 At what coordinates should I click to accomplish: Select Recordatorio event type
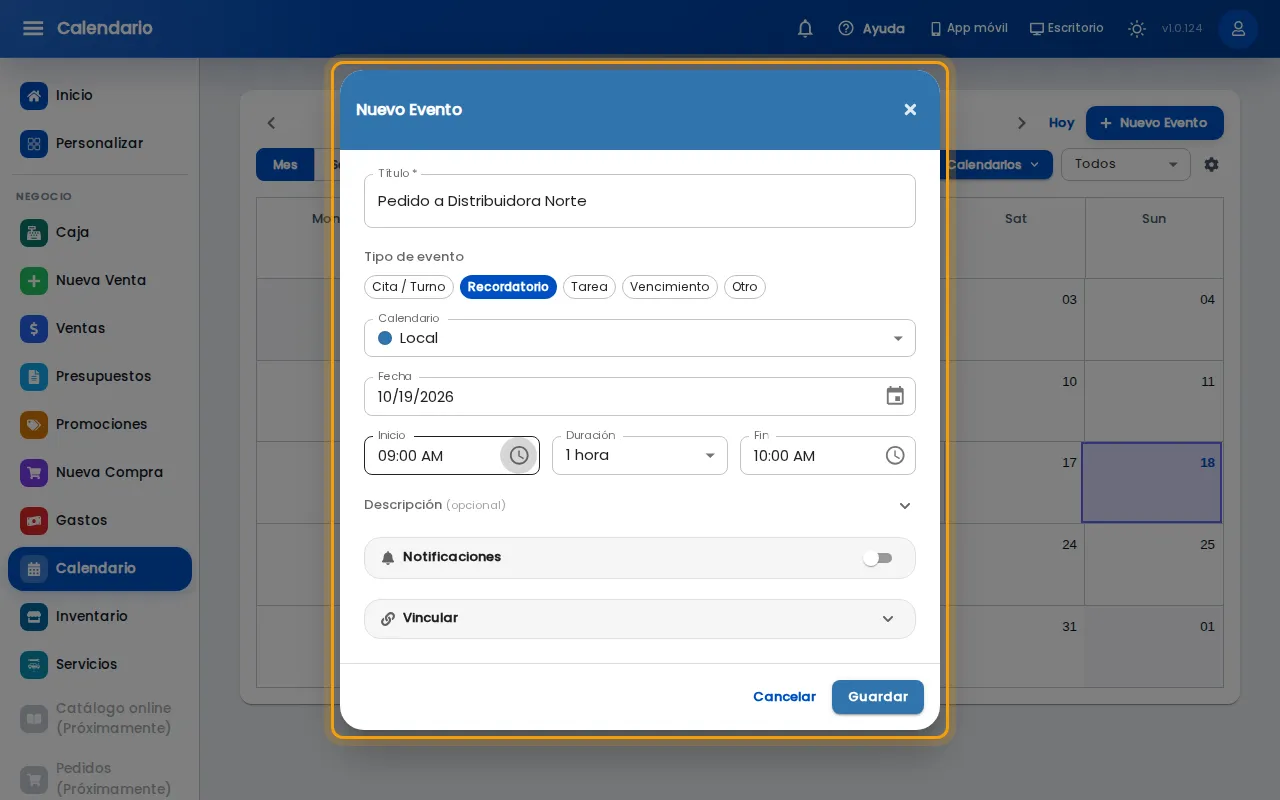508,287
